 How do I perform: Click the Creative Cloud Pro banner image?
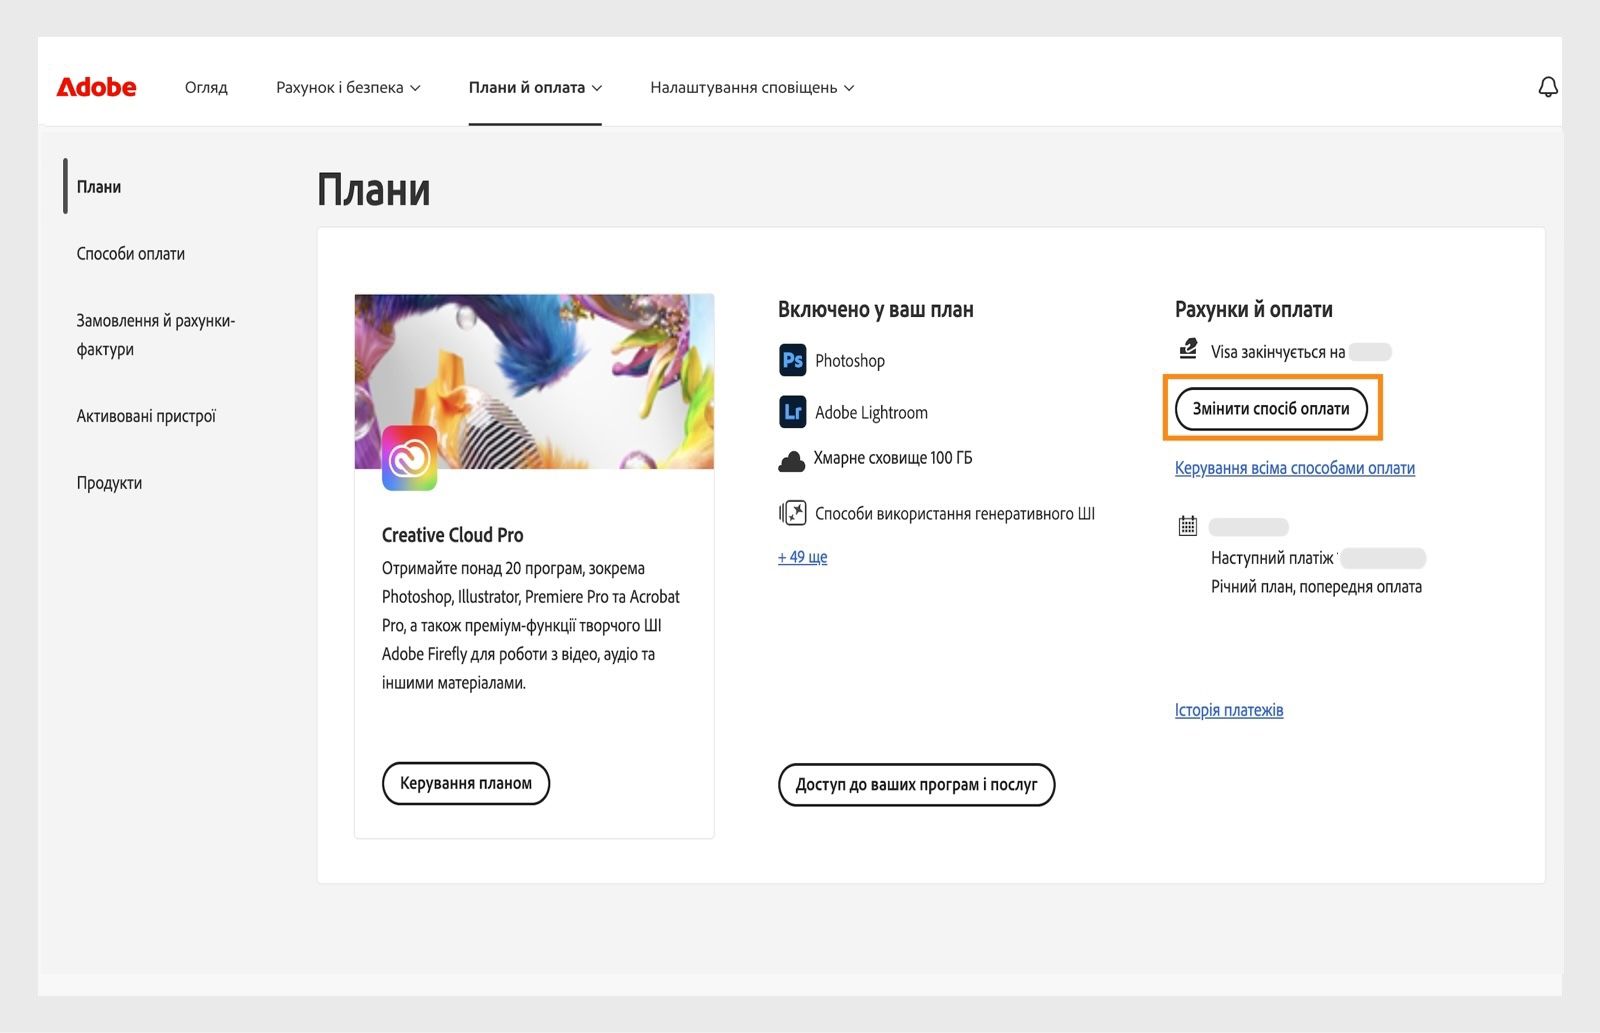[534, 381]
